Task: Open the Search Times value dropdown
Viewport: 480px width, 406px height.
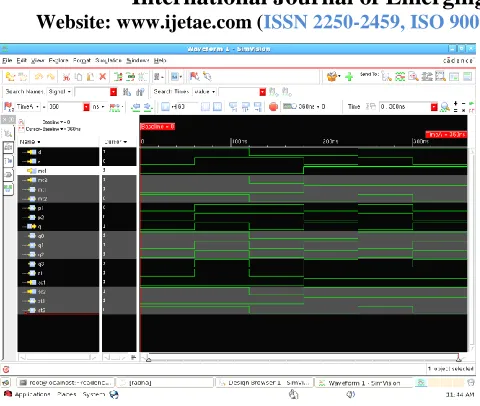Action: tap(204, 91)
